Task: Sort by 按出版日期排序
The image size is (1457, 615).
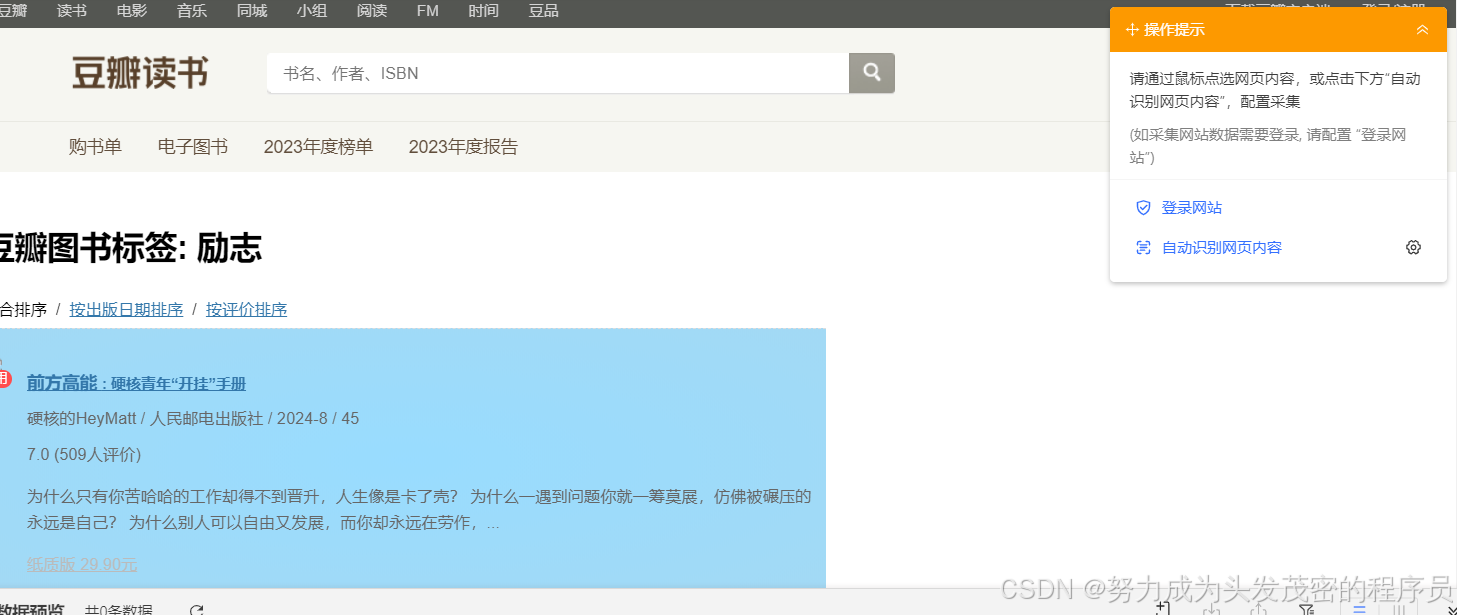Action: [126, 310]
